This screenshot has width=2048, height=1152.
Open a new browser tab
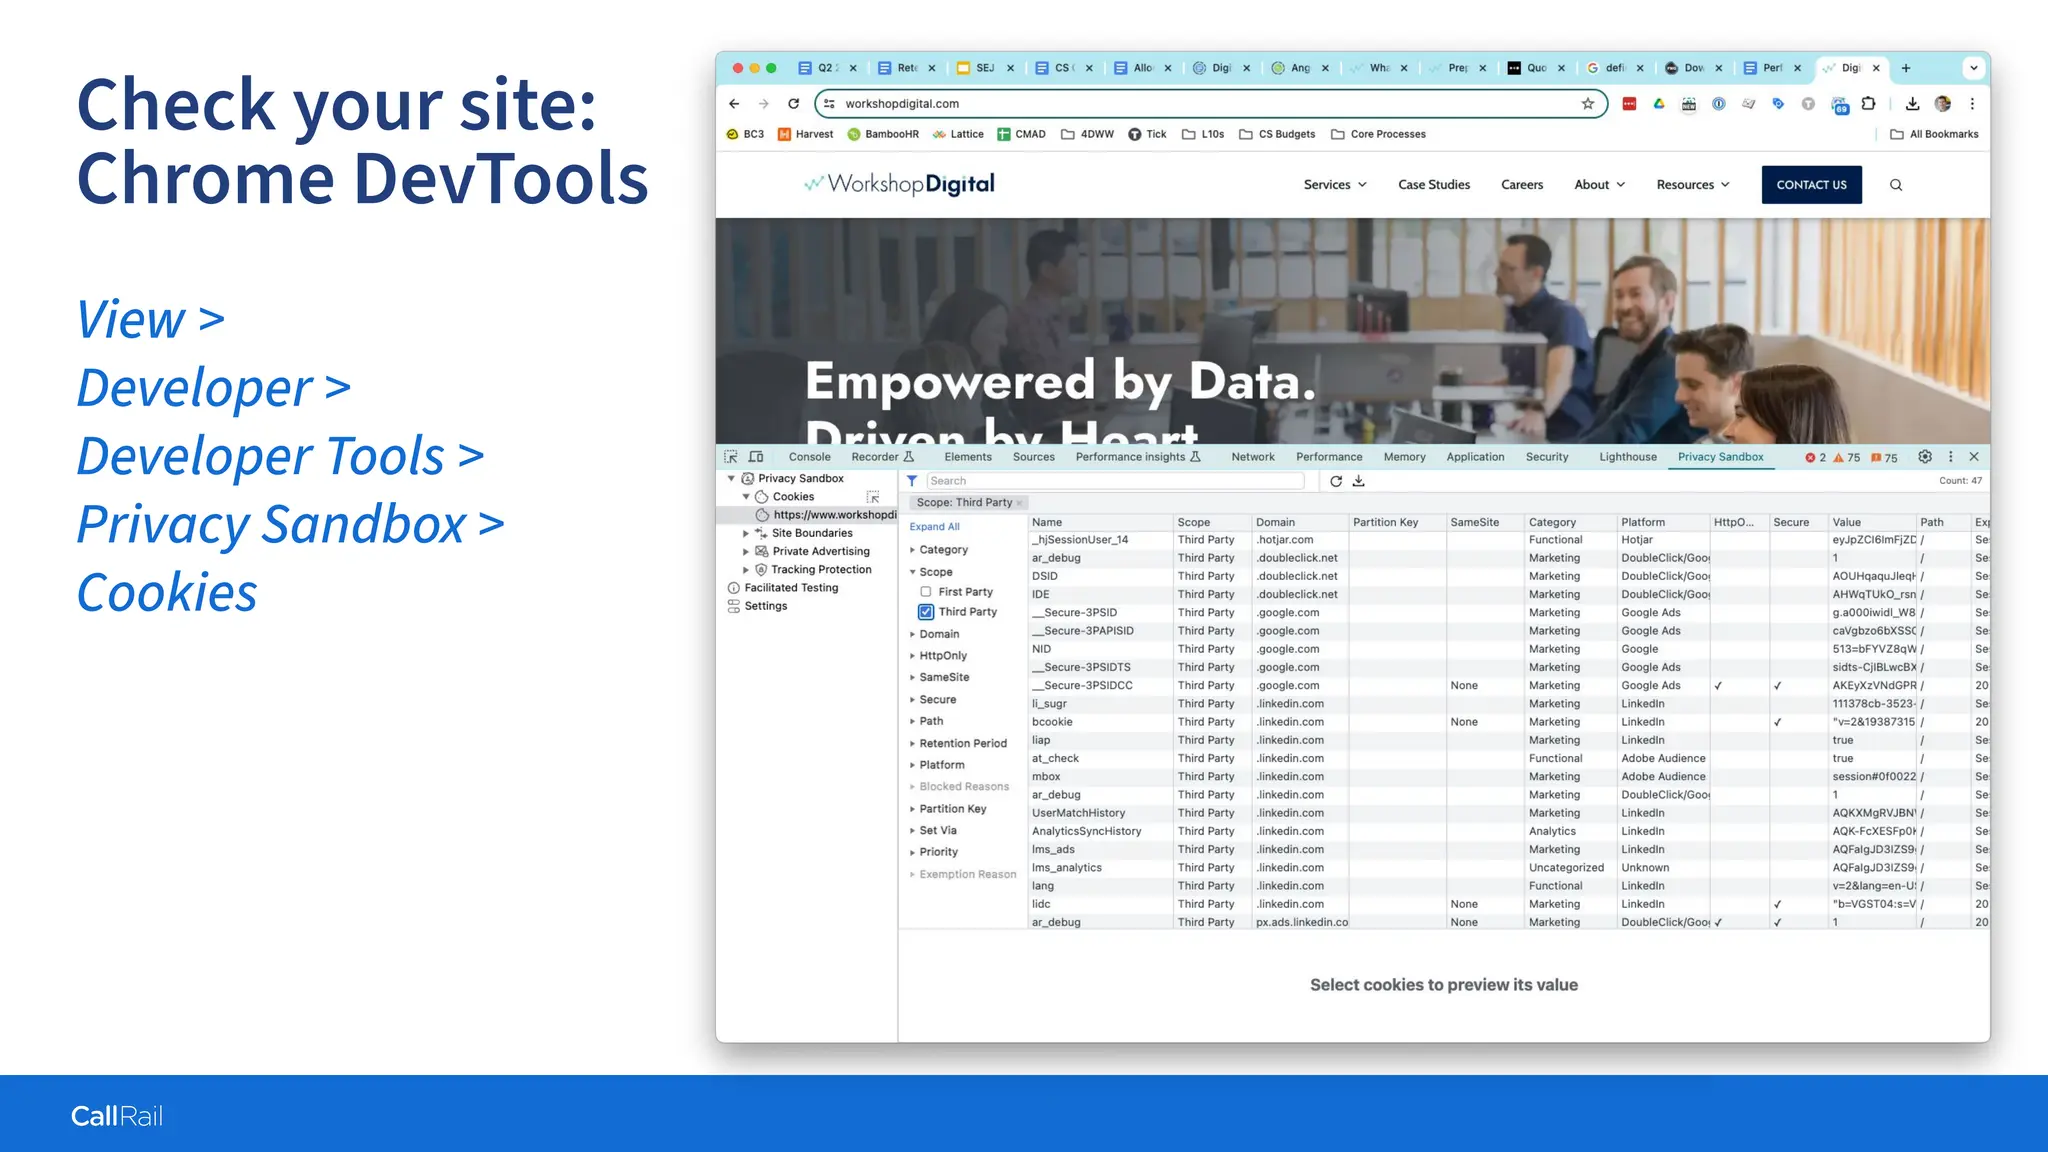pyautogui.click(x=1906, y=68)
